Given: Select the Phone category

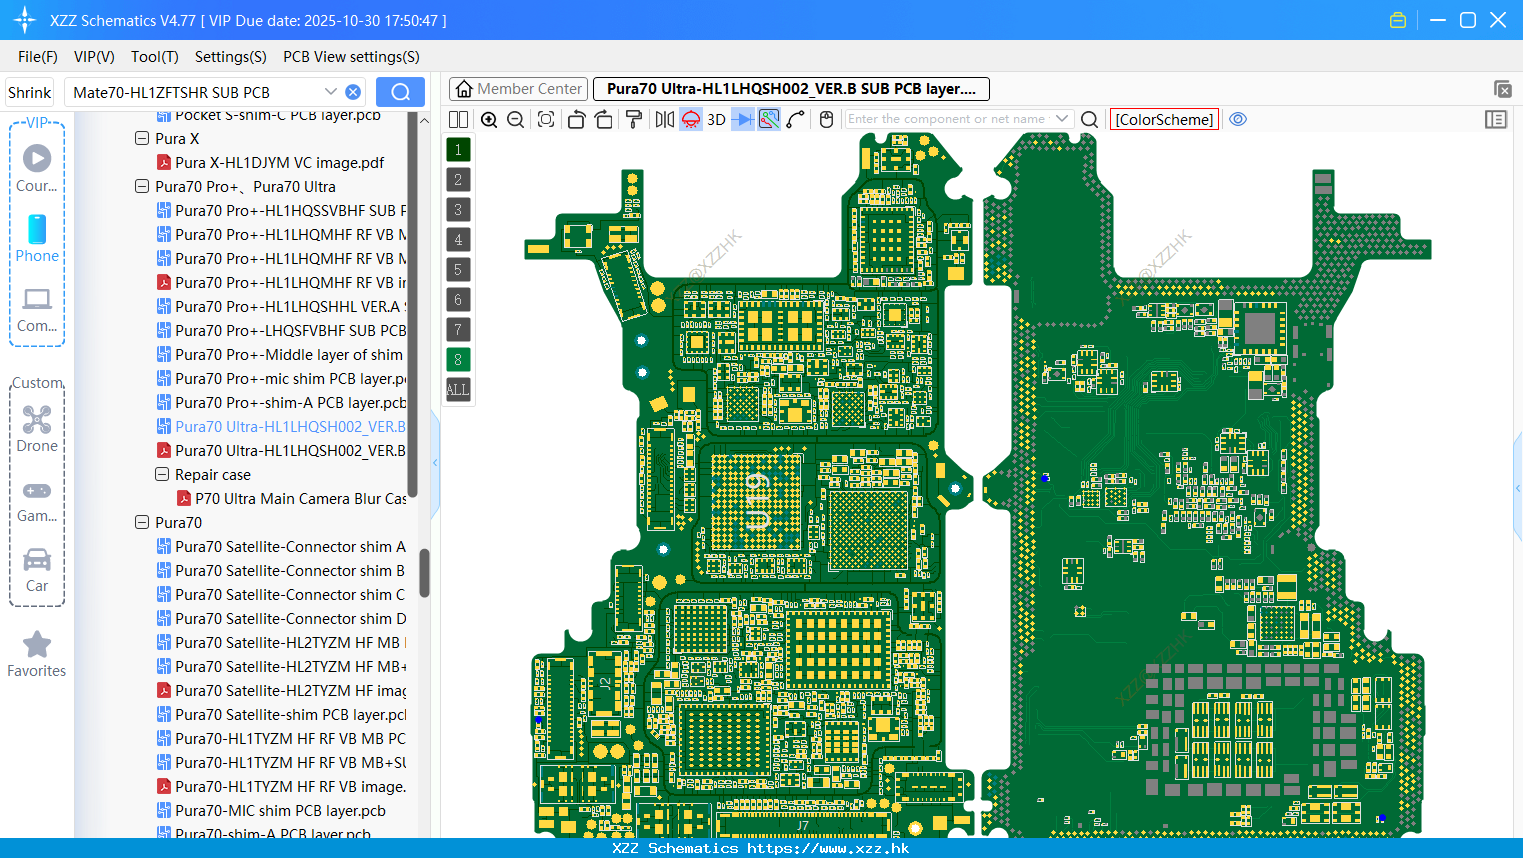Looking at the screenshot, I should [37, 238].
